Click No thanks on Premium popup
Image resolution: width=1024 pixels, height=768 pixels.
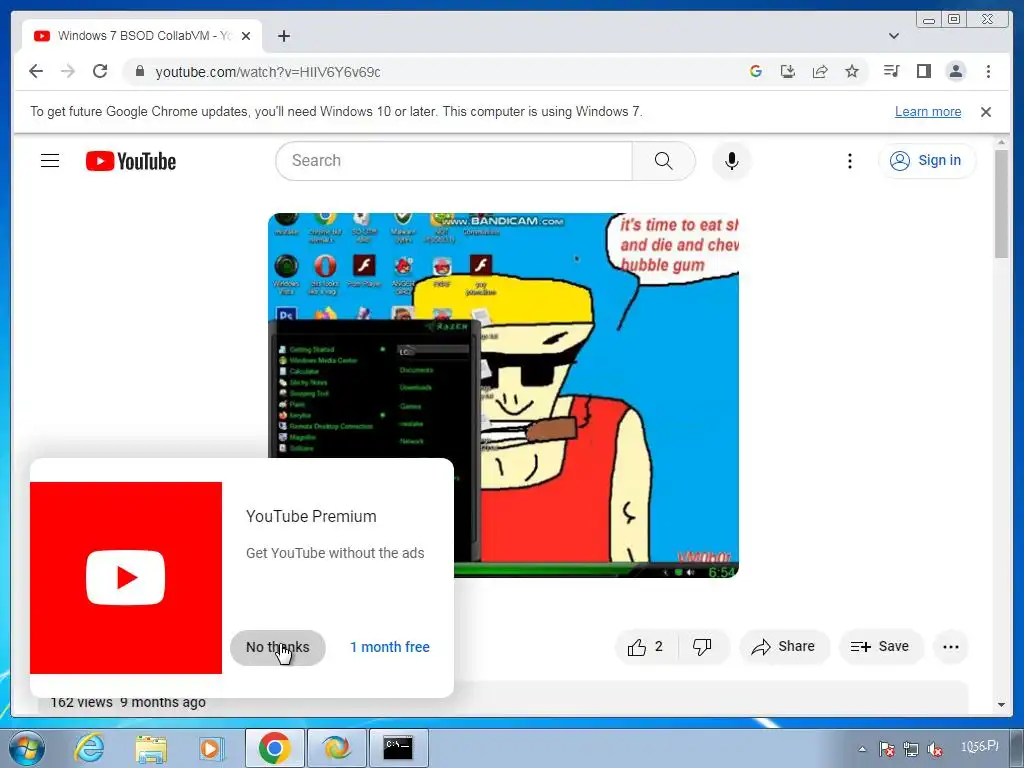point(278,647)
